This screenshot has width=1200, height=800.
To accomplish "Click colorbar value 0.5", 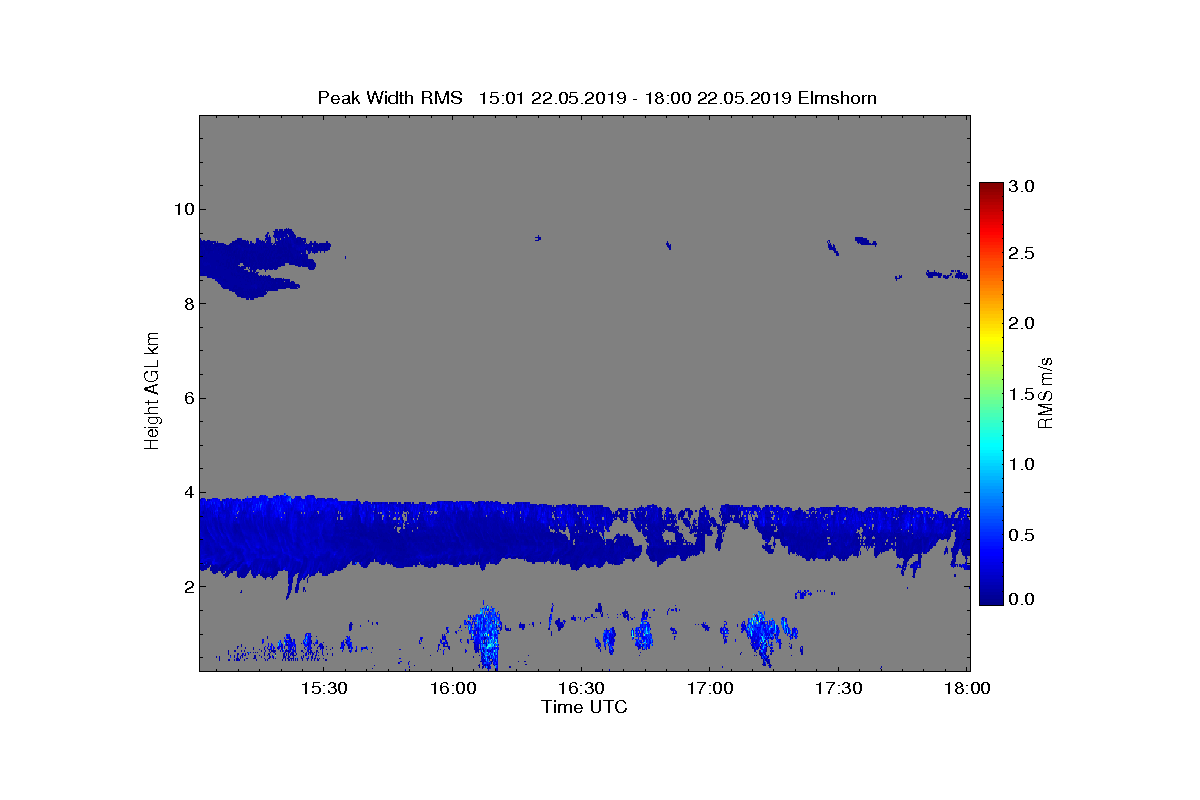I will click(x=1021, y=535).
